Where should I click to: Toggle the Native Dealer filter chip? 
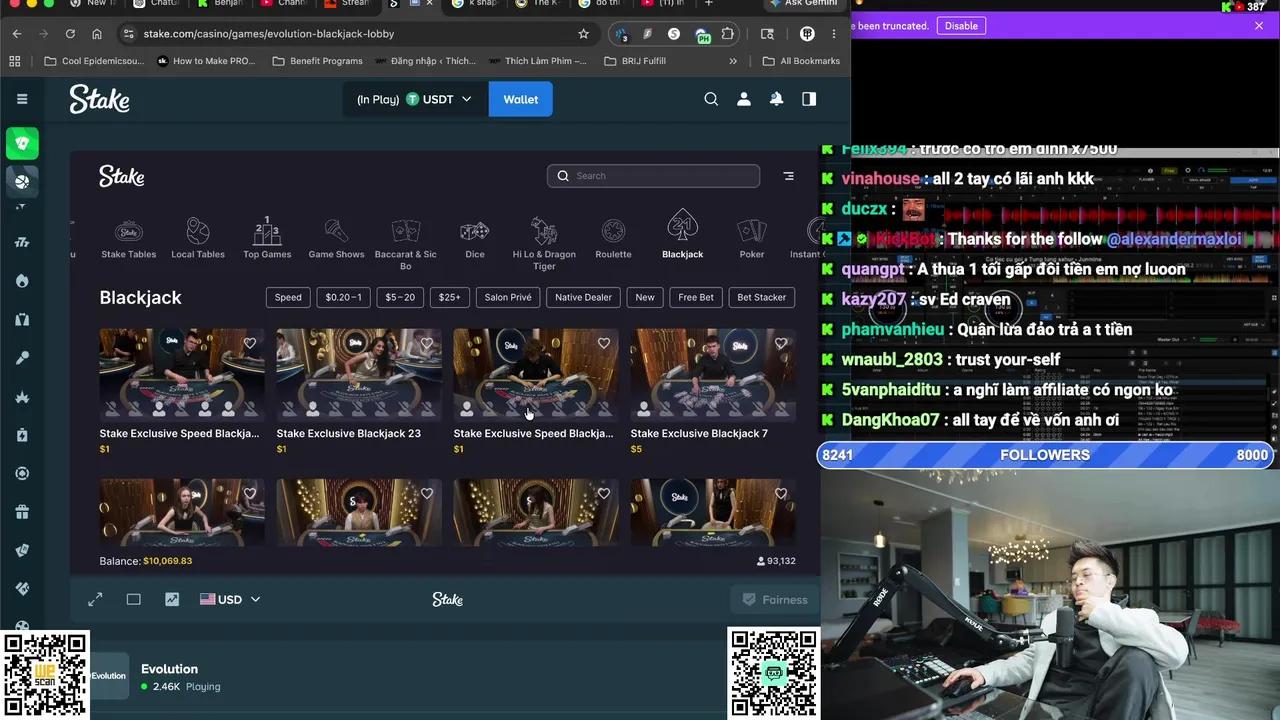pyautogui.click(x=583, y=297)
